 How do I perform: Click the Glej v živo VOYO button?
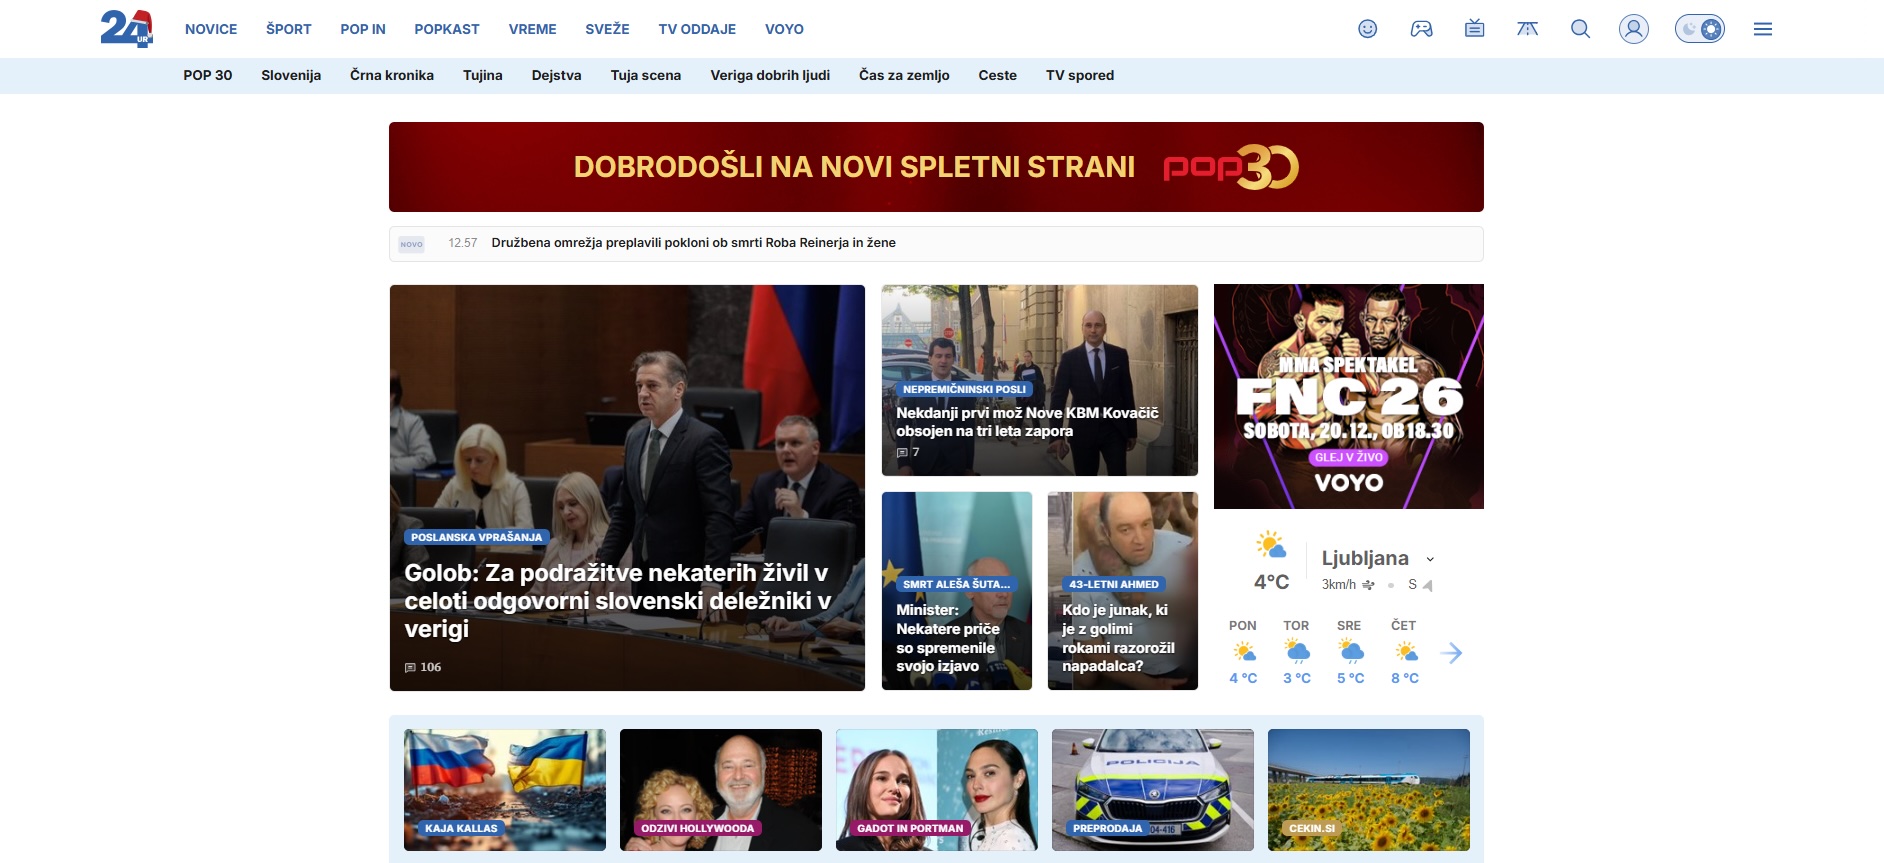pyautogui.click(x=1348, y=457)
